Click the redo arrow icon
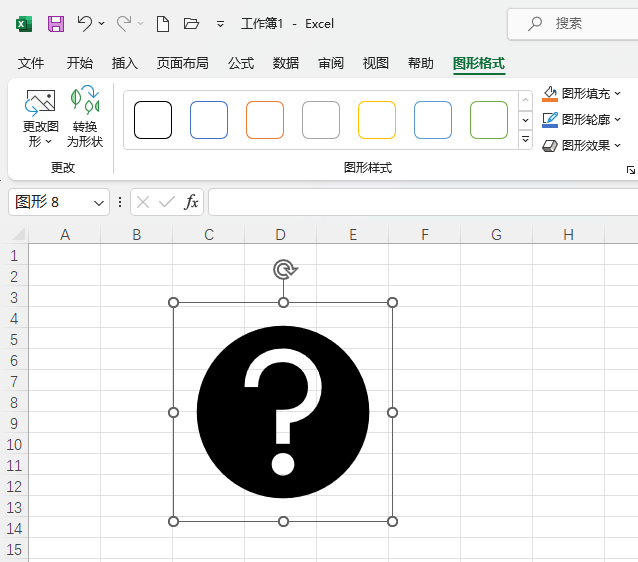Image resolution: width=638 pixels, height=562 pixels. point(124,24)
